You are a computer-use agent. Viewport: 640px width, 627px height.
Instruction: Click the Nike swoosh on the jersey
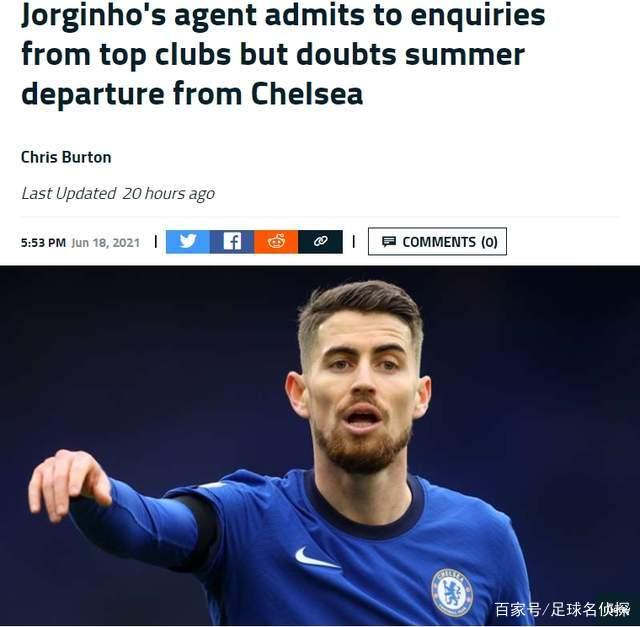[x=317, y=558]
